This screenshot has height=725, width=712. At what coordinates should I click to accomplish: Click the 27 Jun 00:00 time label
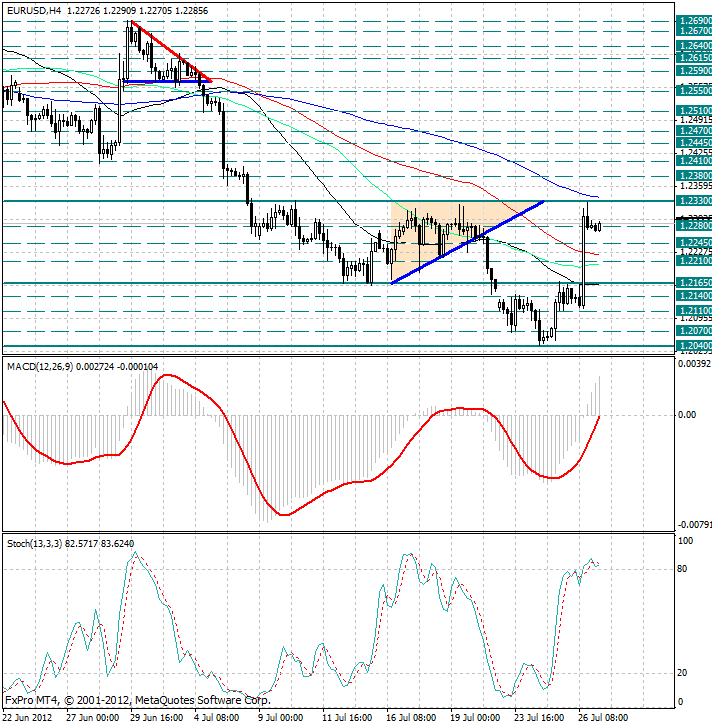click(x=92, y=718)
